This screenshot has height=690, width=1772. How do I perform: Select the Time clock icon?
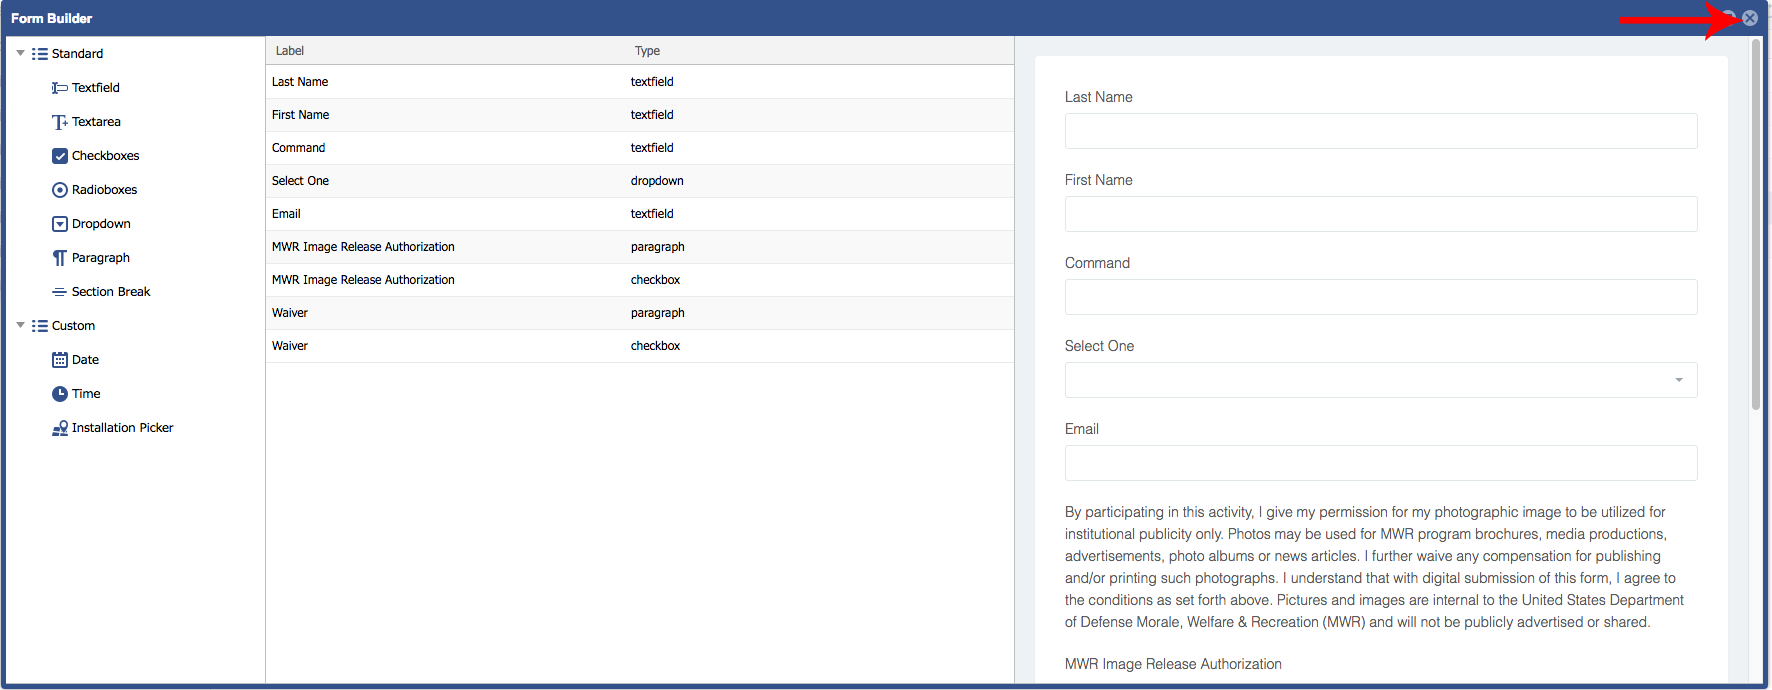click(60, 394)
